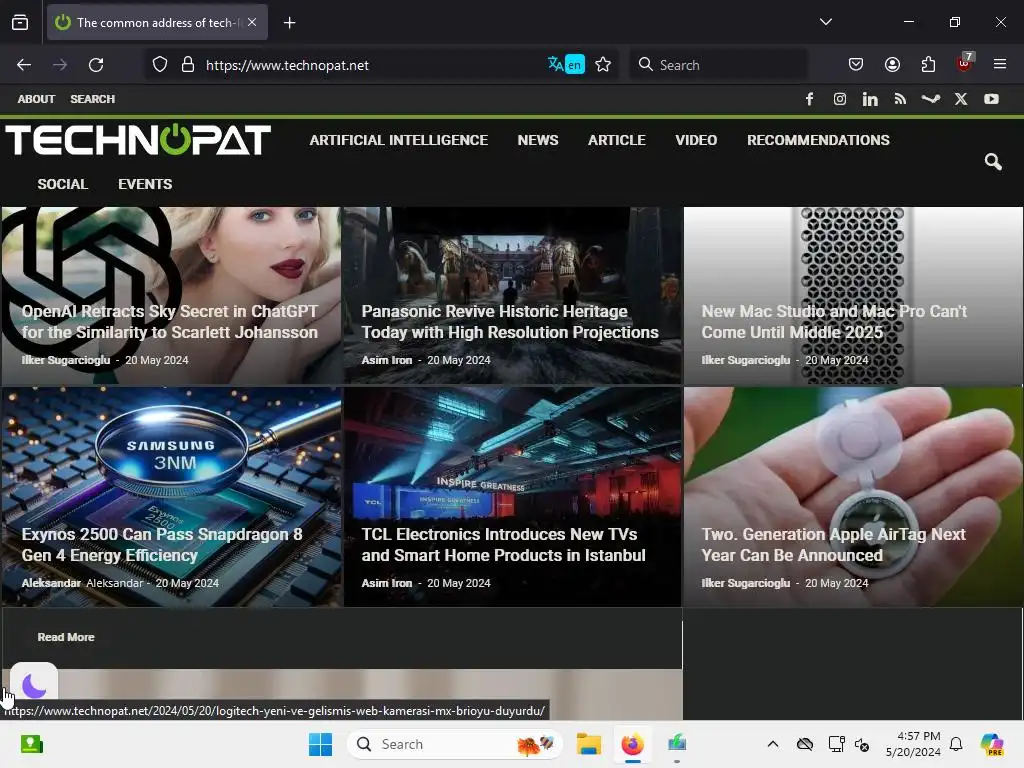Open the New Mac Studio article

[x=834, y=322]
